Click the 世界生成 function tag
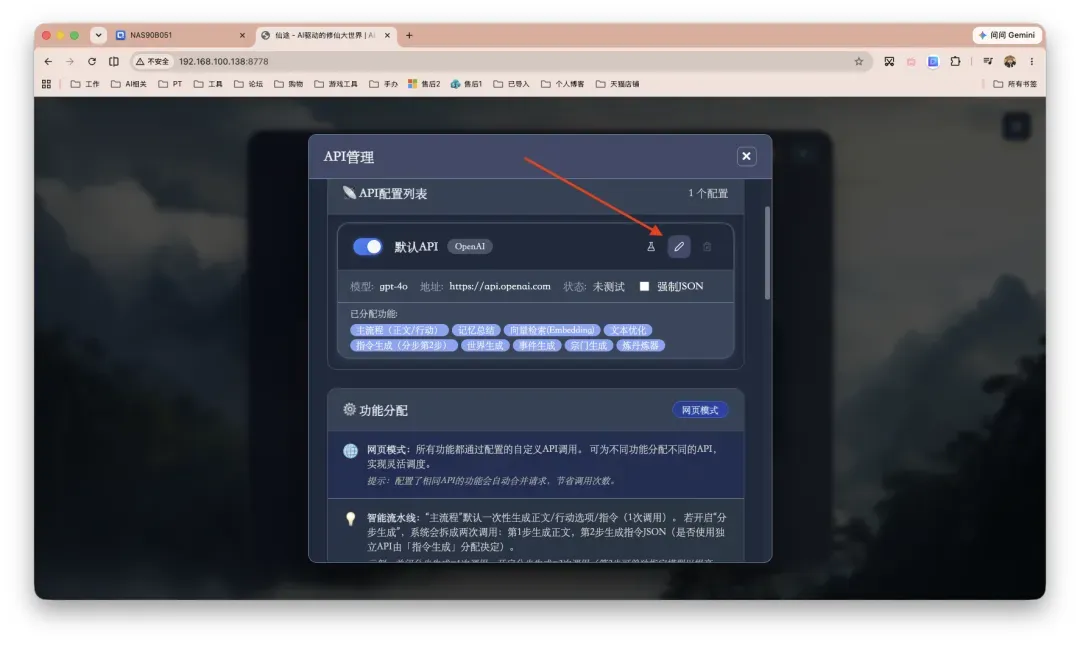The height and width of the screenshot is (645, 1080). click(x=485, y=345)
